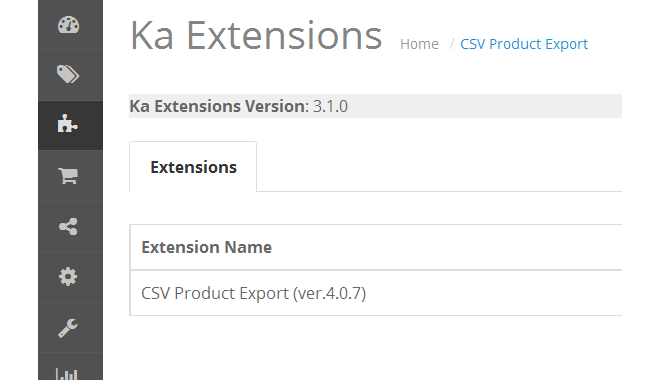Open the Tools wrench icon
660x380 pixels.
click(68, 328)
